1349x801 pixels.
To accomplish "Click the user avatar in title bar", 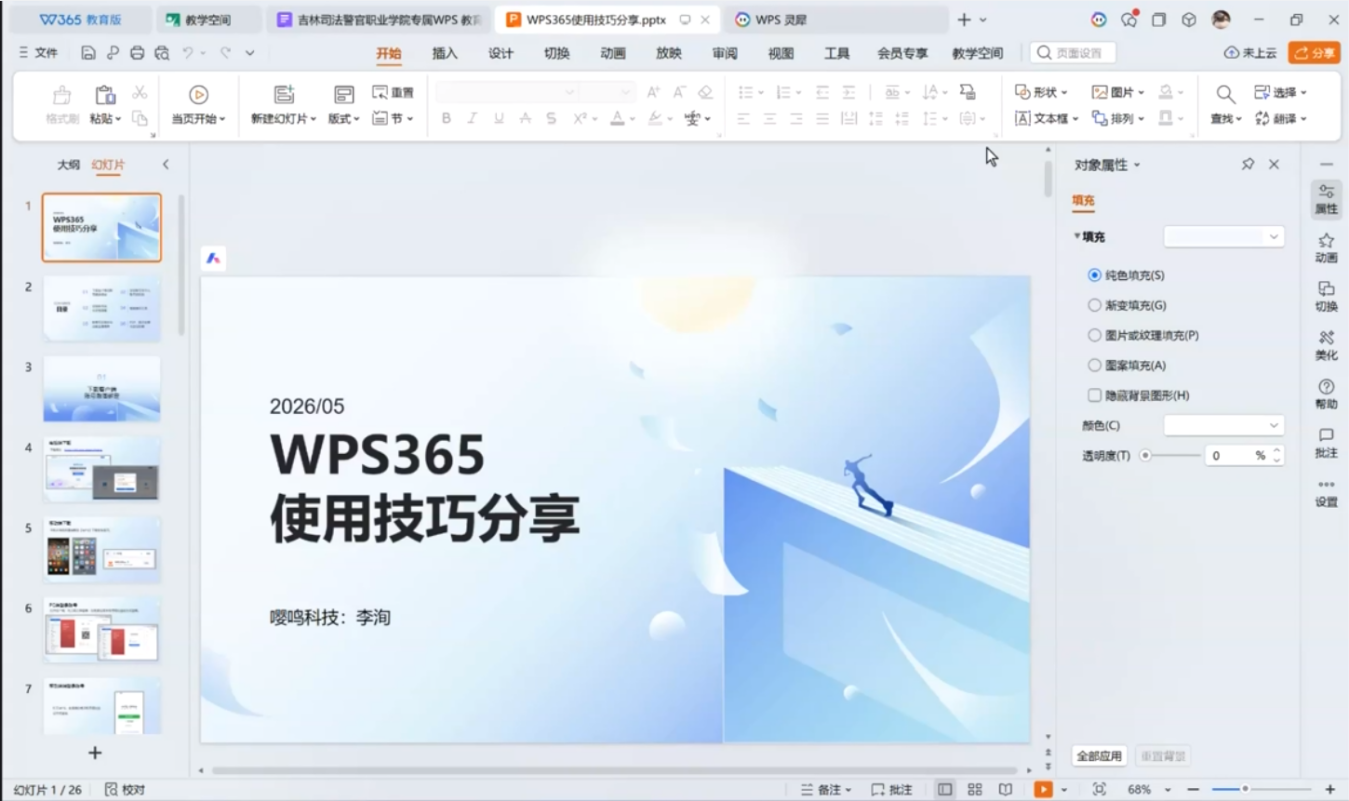I will click(1221, 19).
